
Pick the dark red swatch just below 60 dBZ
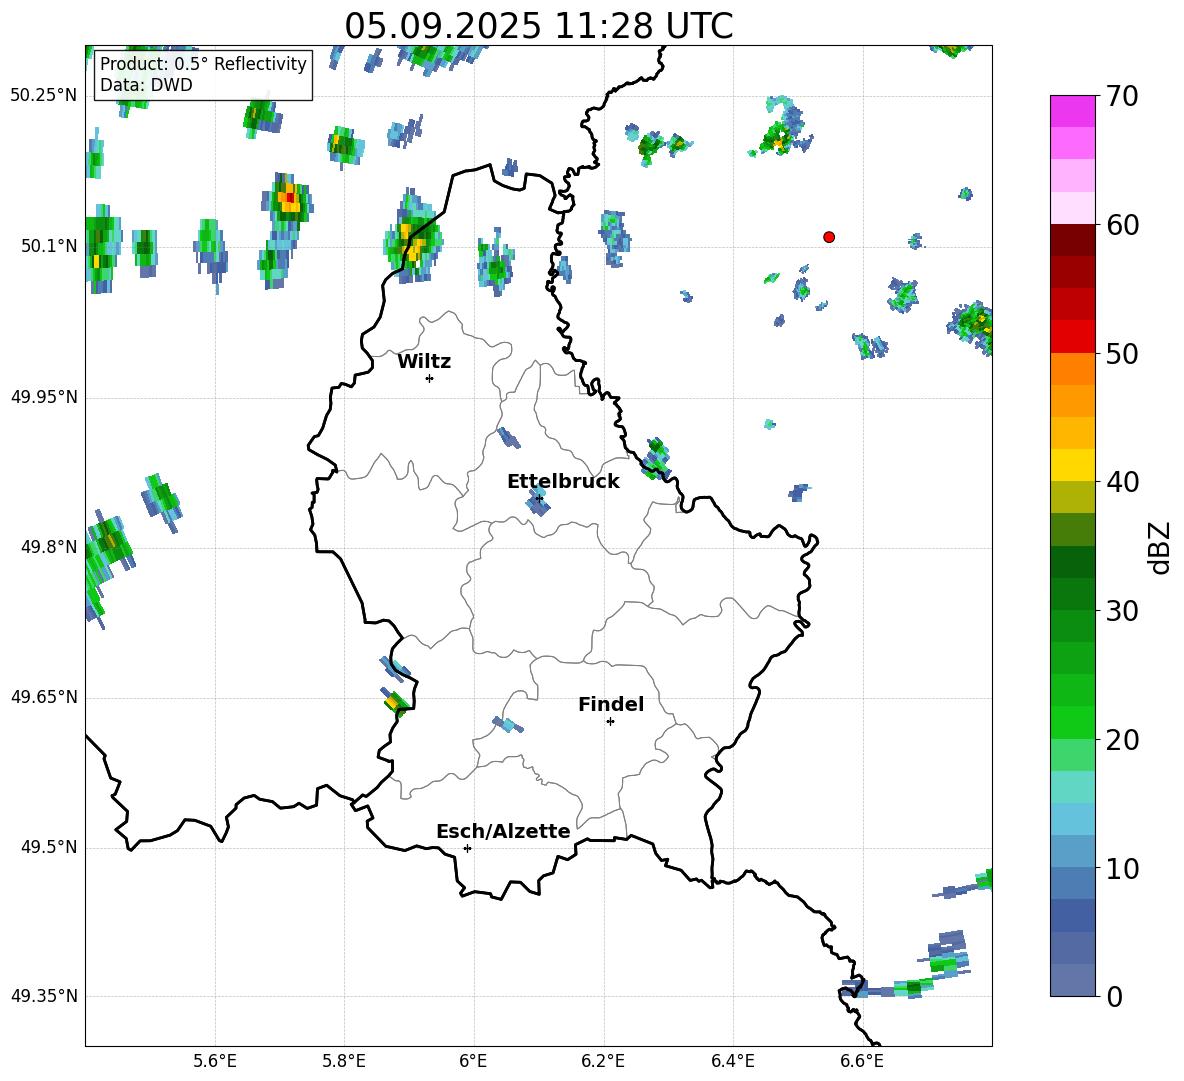(1073, 240)
